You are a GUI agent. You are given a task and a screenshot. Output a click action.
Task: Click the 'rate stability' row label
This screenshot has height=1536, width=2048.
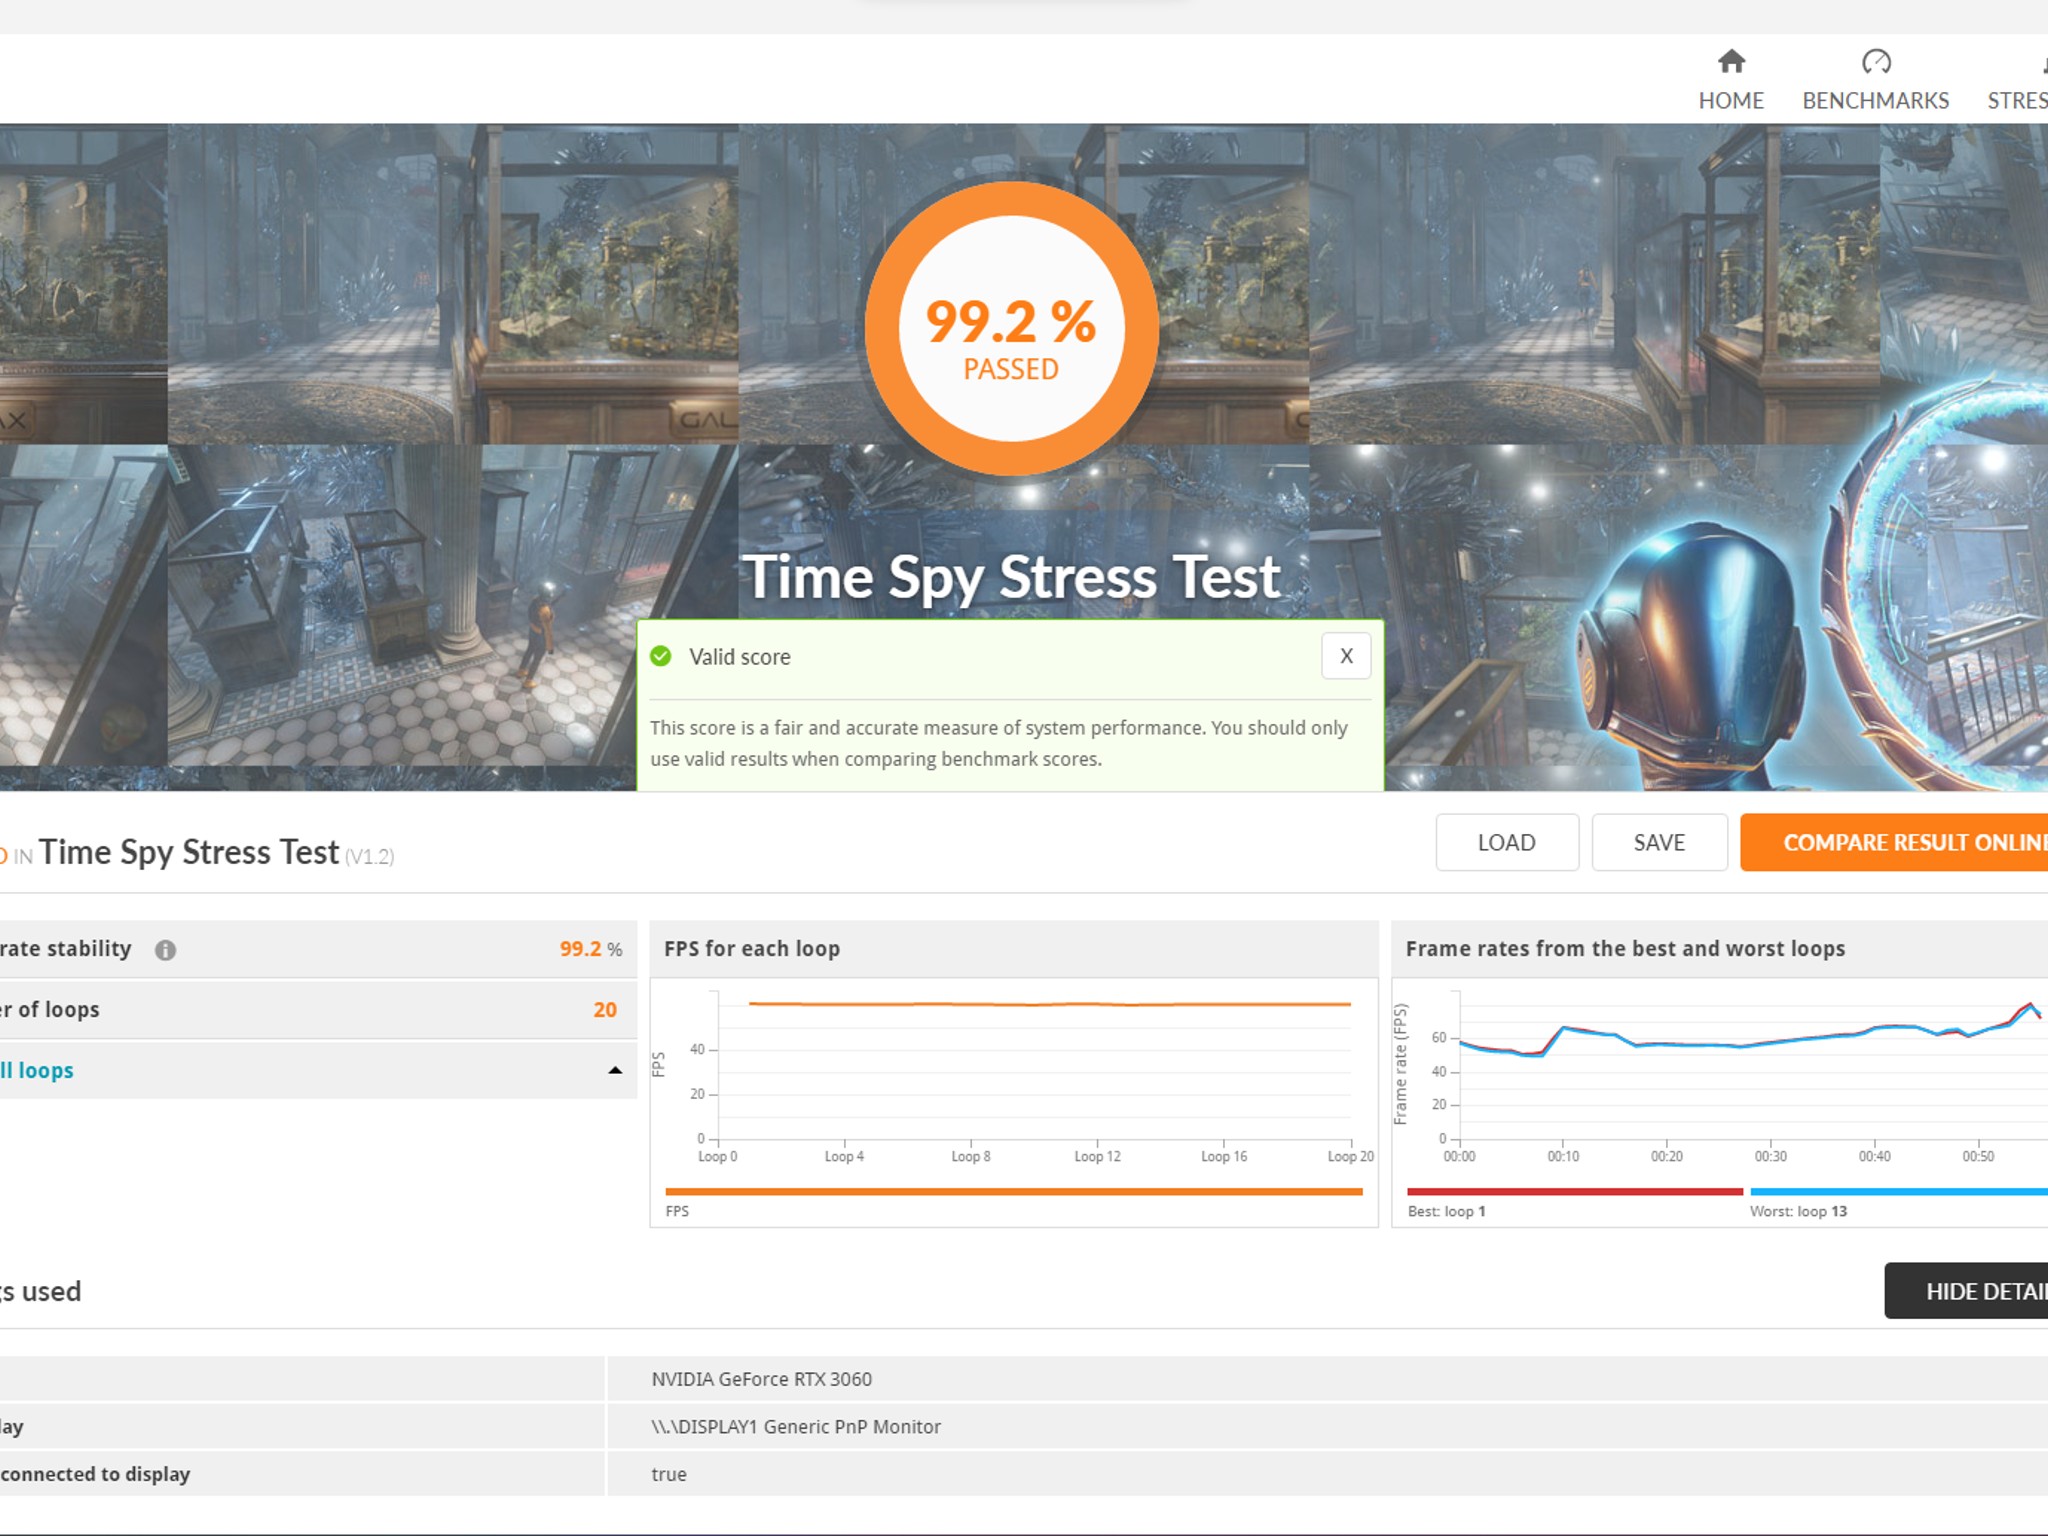click(x=66, y=949)
